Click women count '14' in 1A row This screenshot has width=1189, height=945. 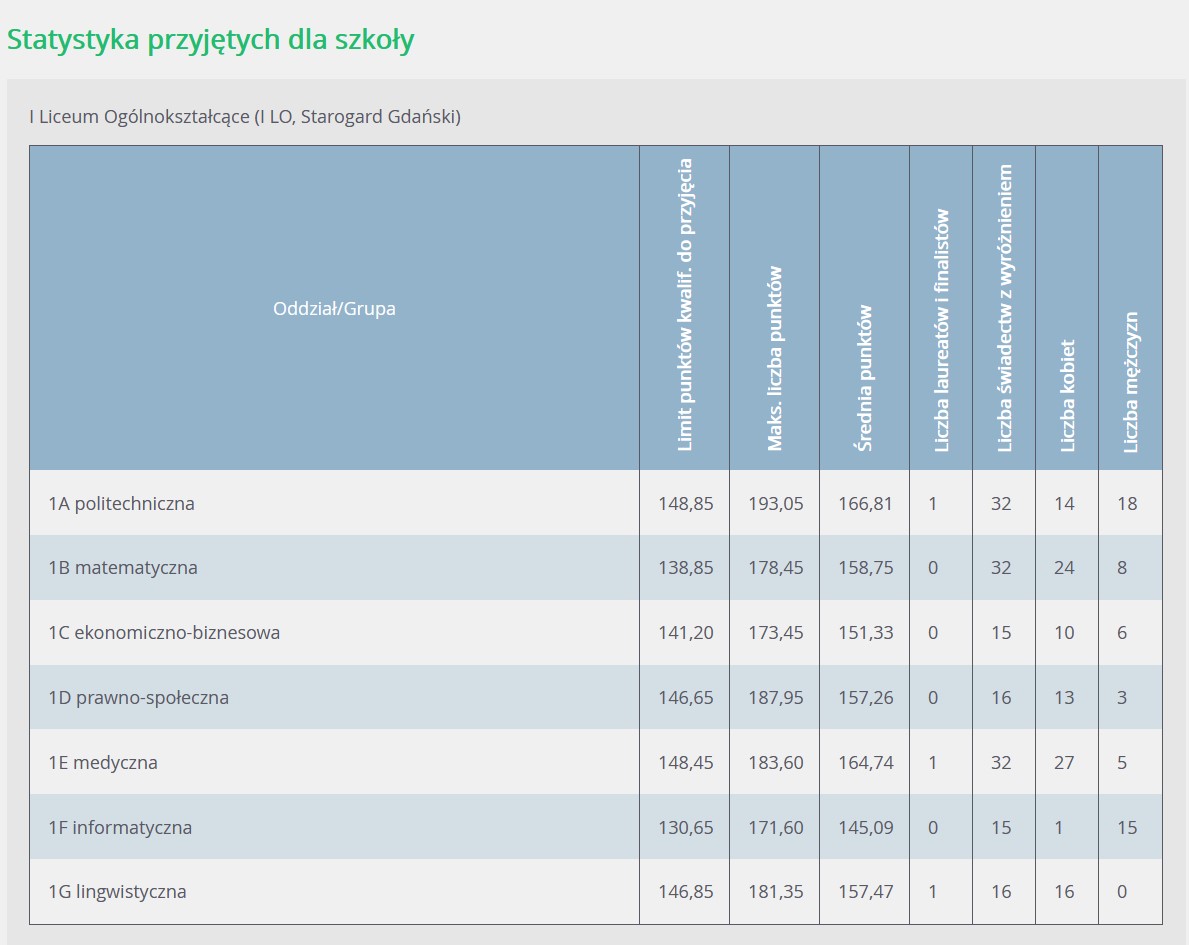coord(1064,504)
